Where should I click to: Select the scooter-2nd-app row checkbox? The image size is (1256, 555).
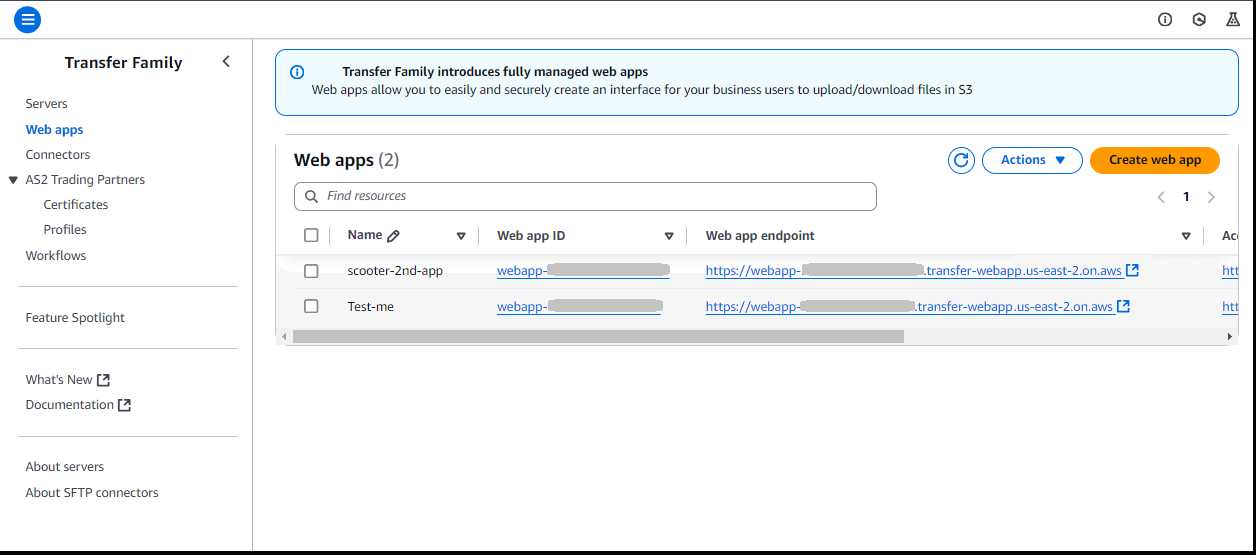pos(311,271)
